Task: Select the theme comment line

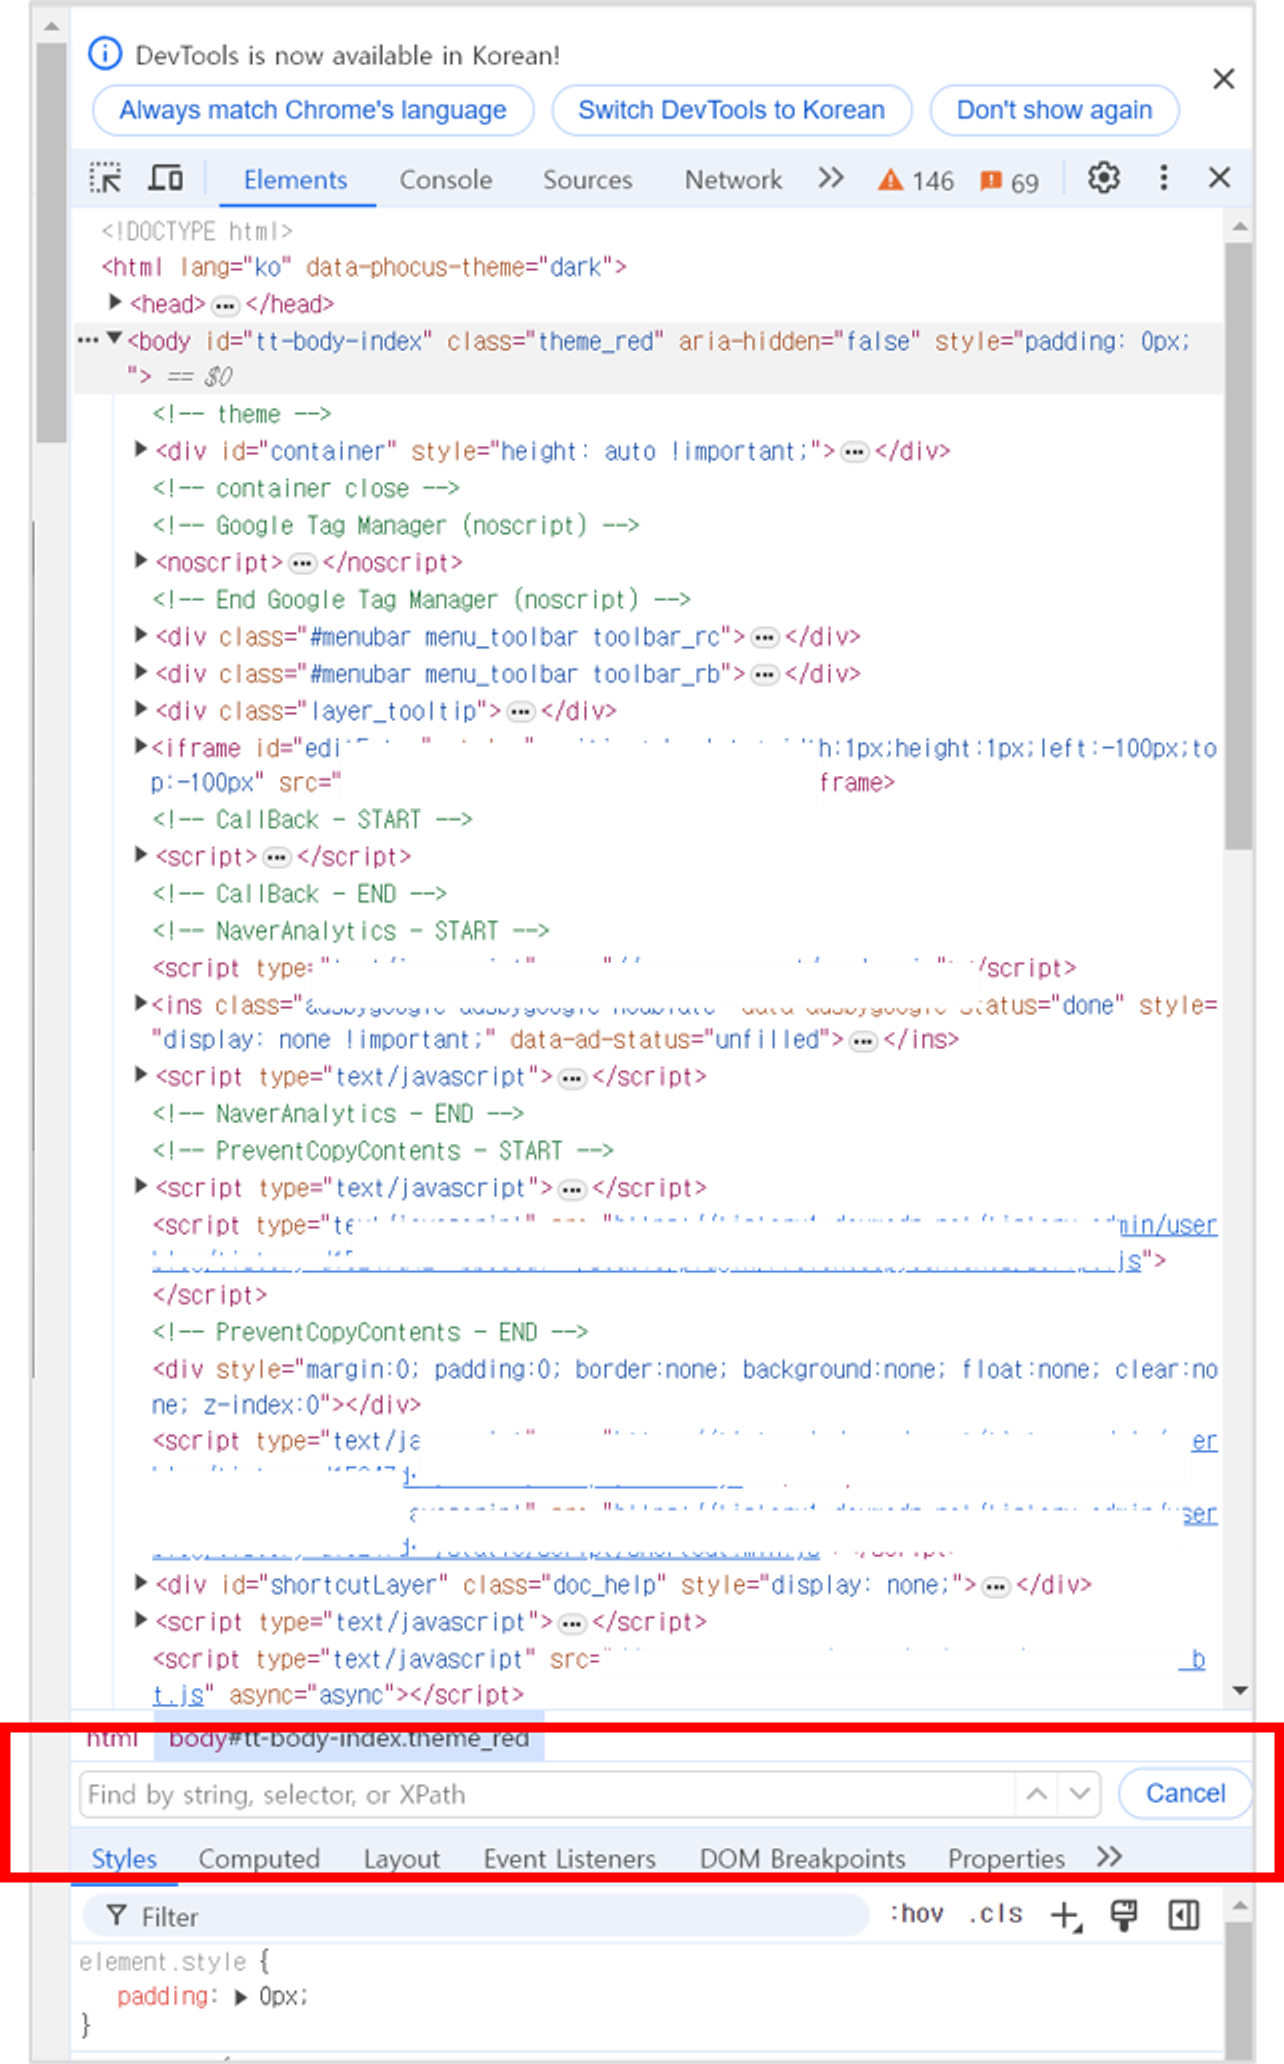Action: coord(242,414)
